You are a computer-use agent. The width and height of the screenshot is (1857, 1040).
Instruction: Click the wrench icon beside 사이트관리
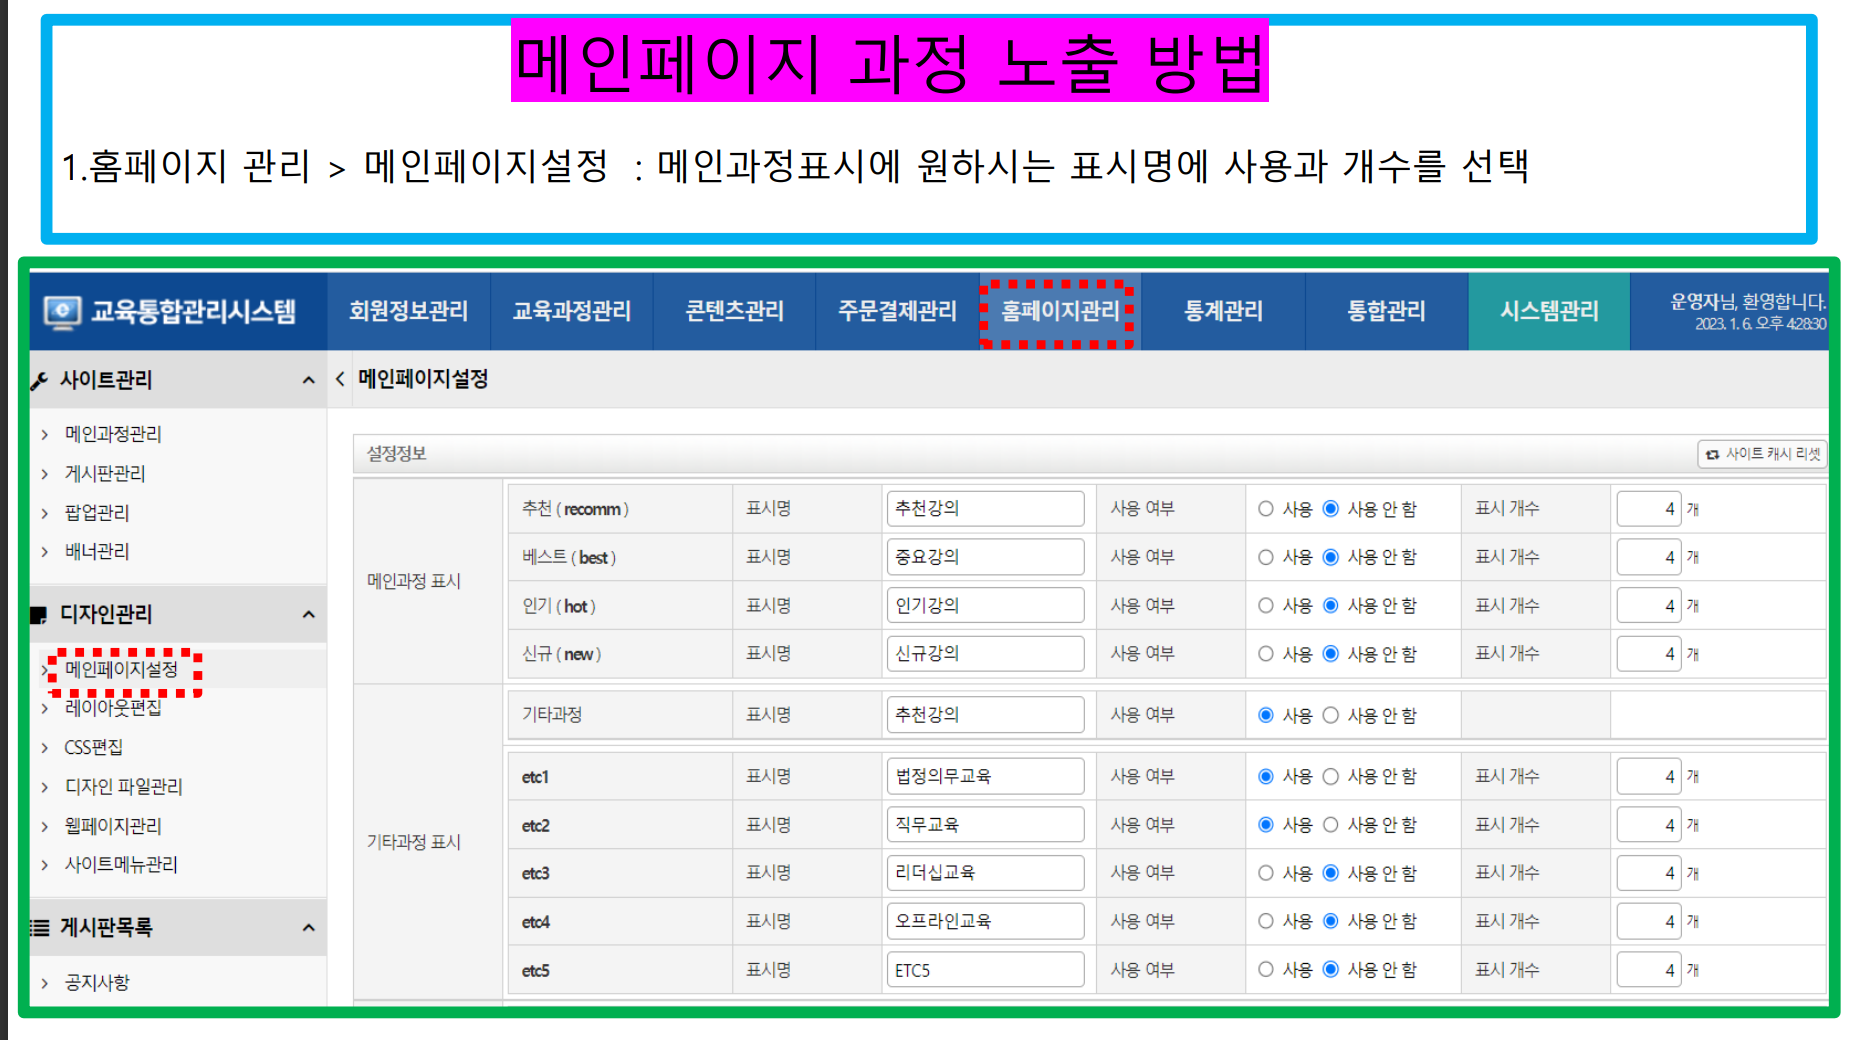[x=40, y=381]
